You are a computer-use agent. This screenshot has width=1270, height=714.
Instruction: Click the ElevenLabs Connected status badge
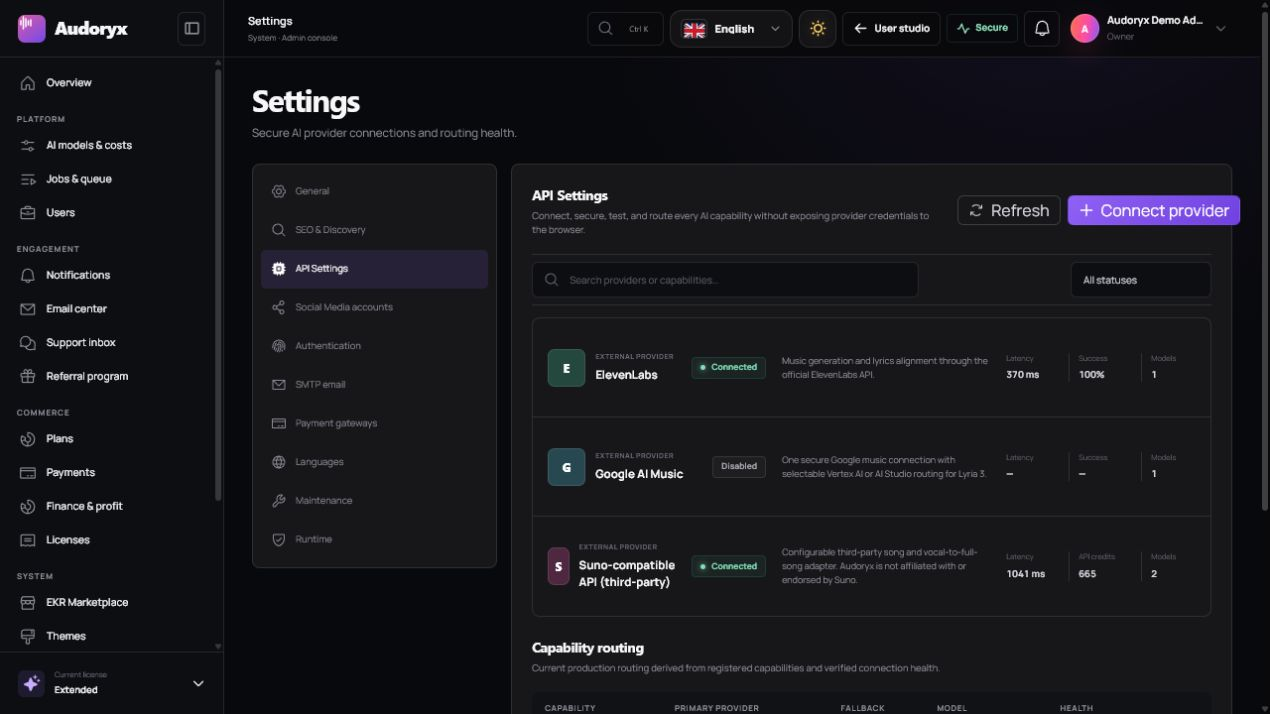pyautogui.click(x=728, y=367)
